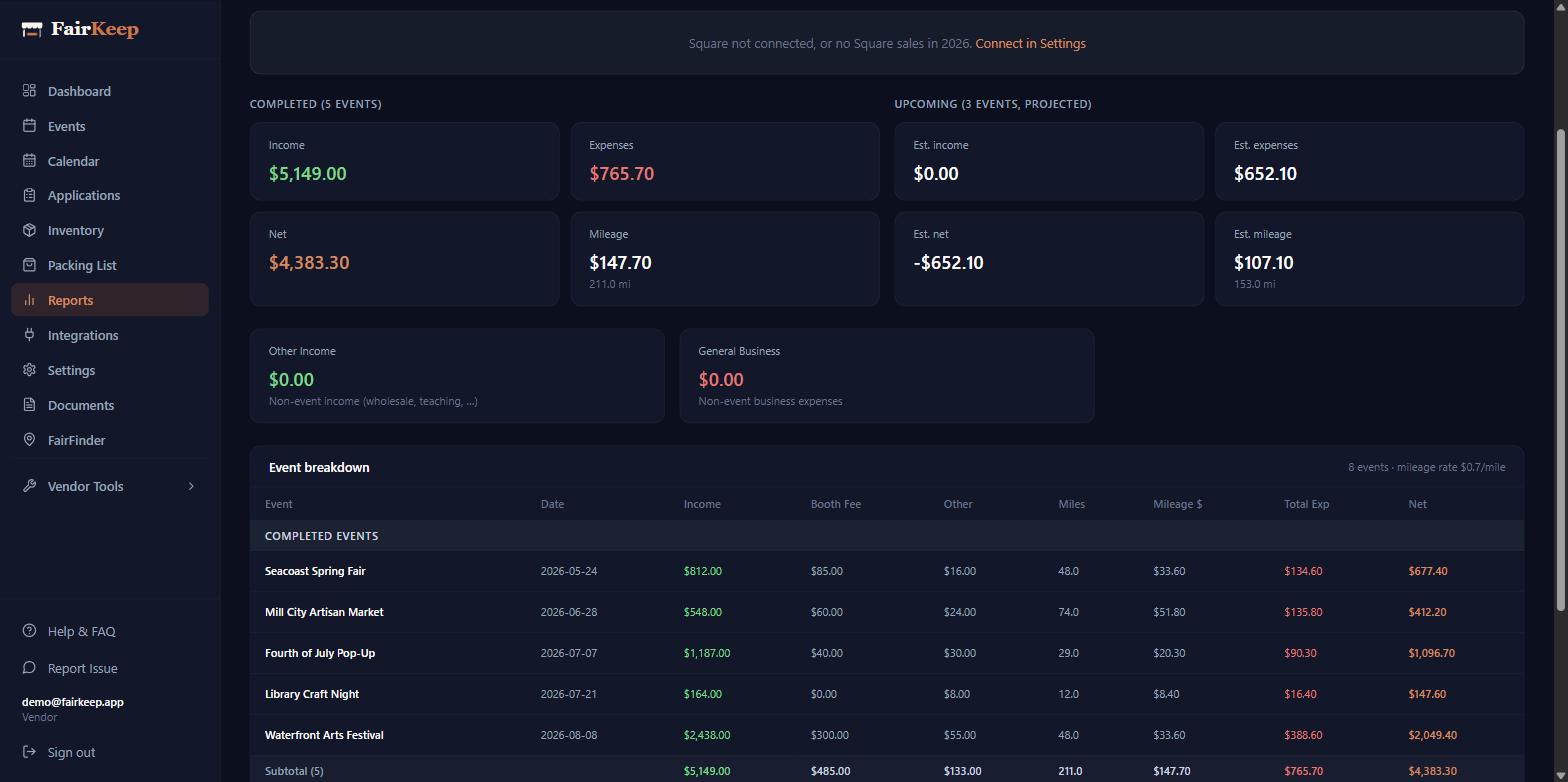Click the FairFinder map pin icon
The image size is (1568, 782).
point(30,440)
